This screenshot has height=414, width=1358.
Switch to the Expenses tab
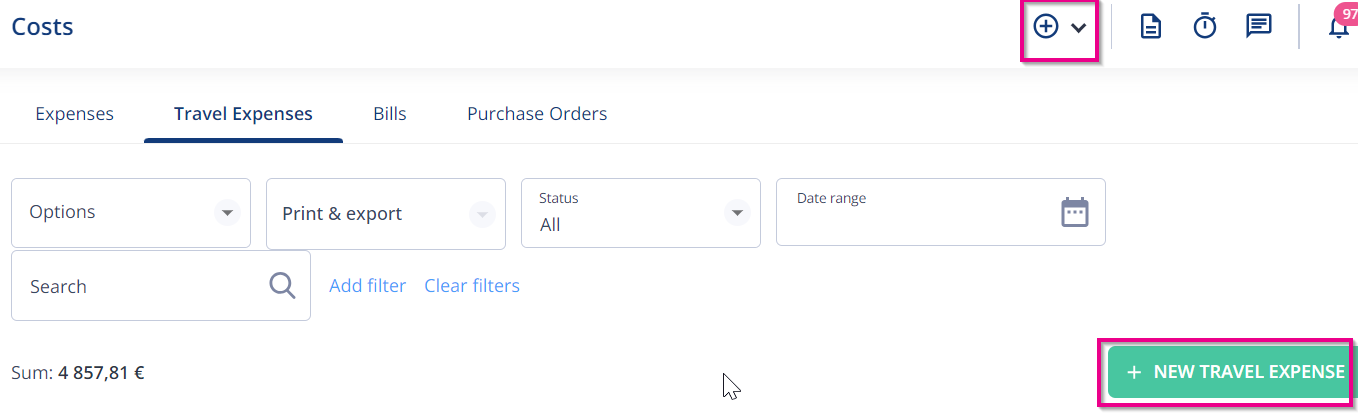75,114
